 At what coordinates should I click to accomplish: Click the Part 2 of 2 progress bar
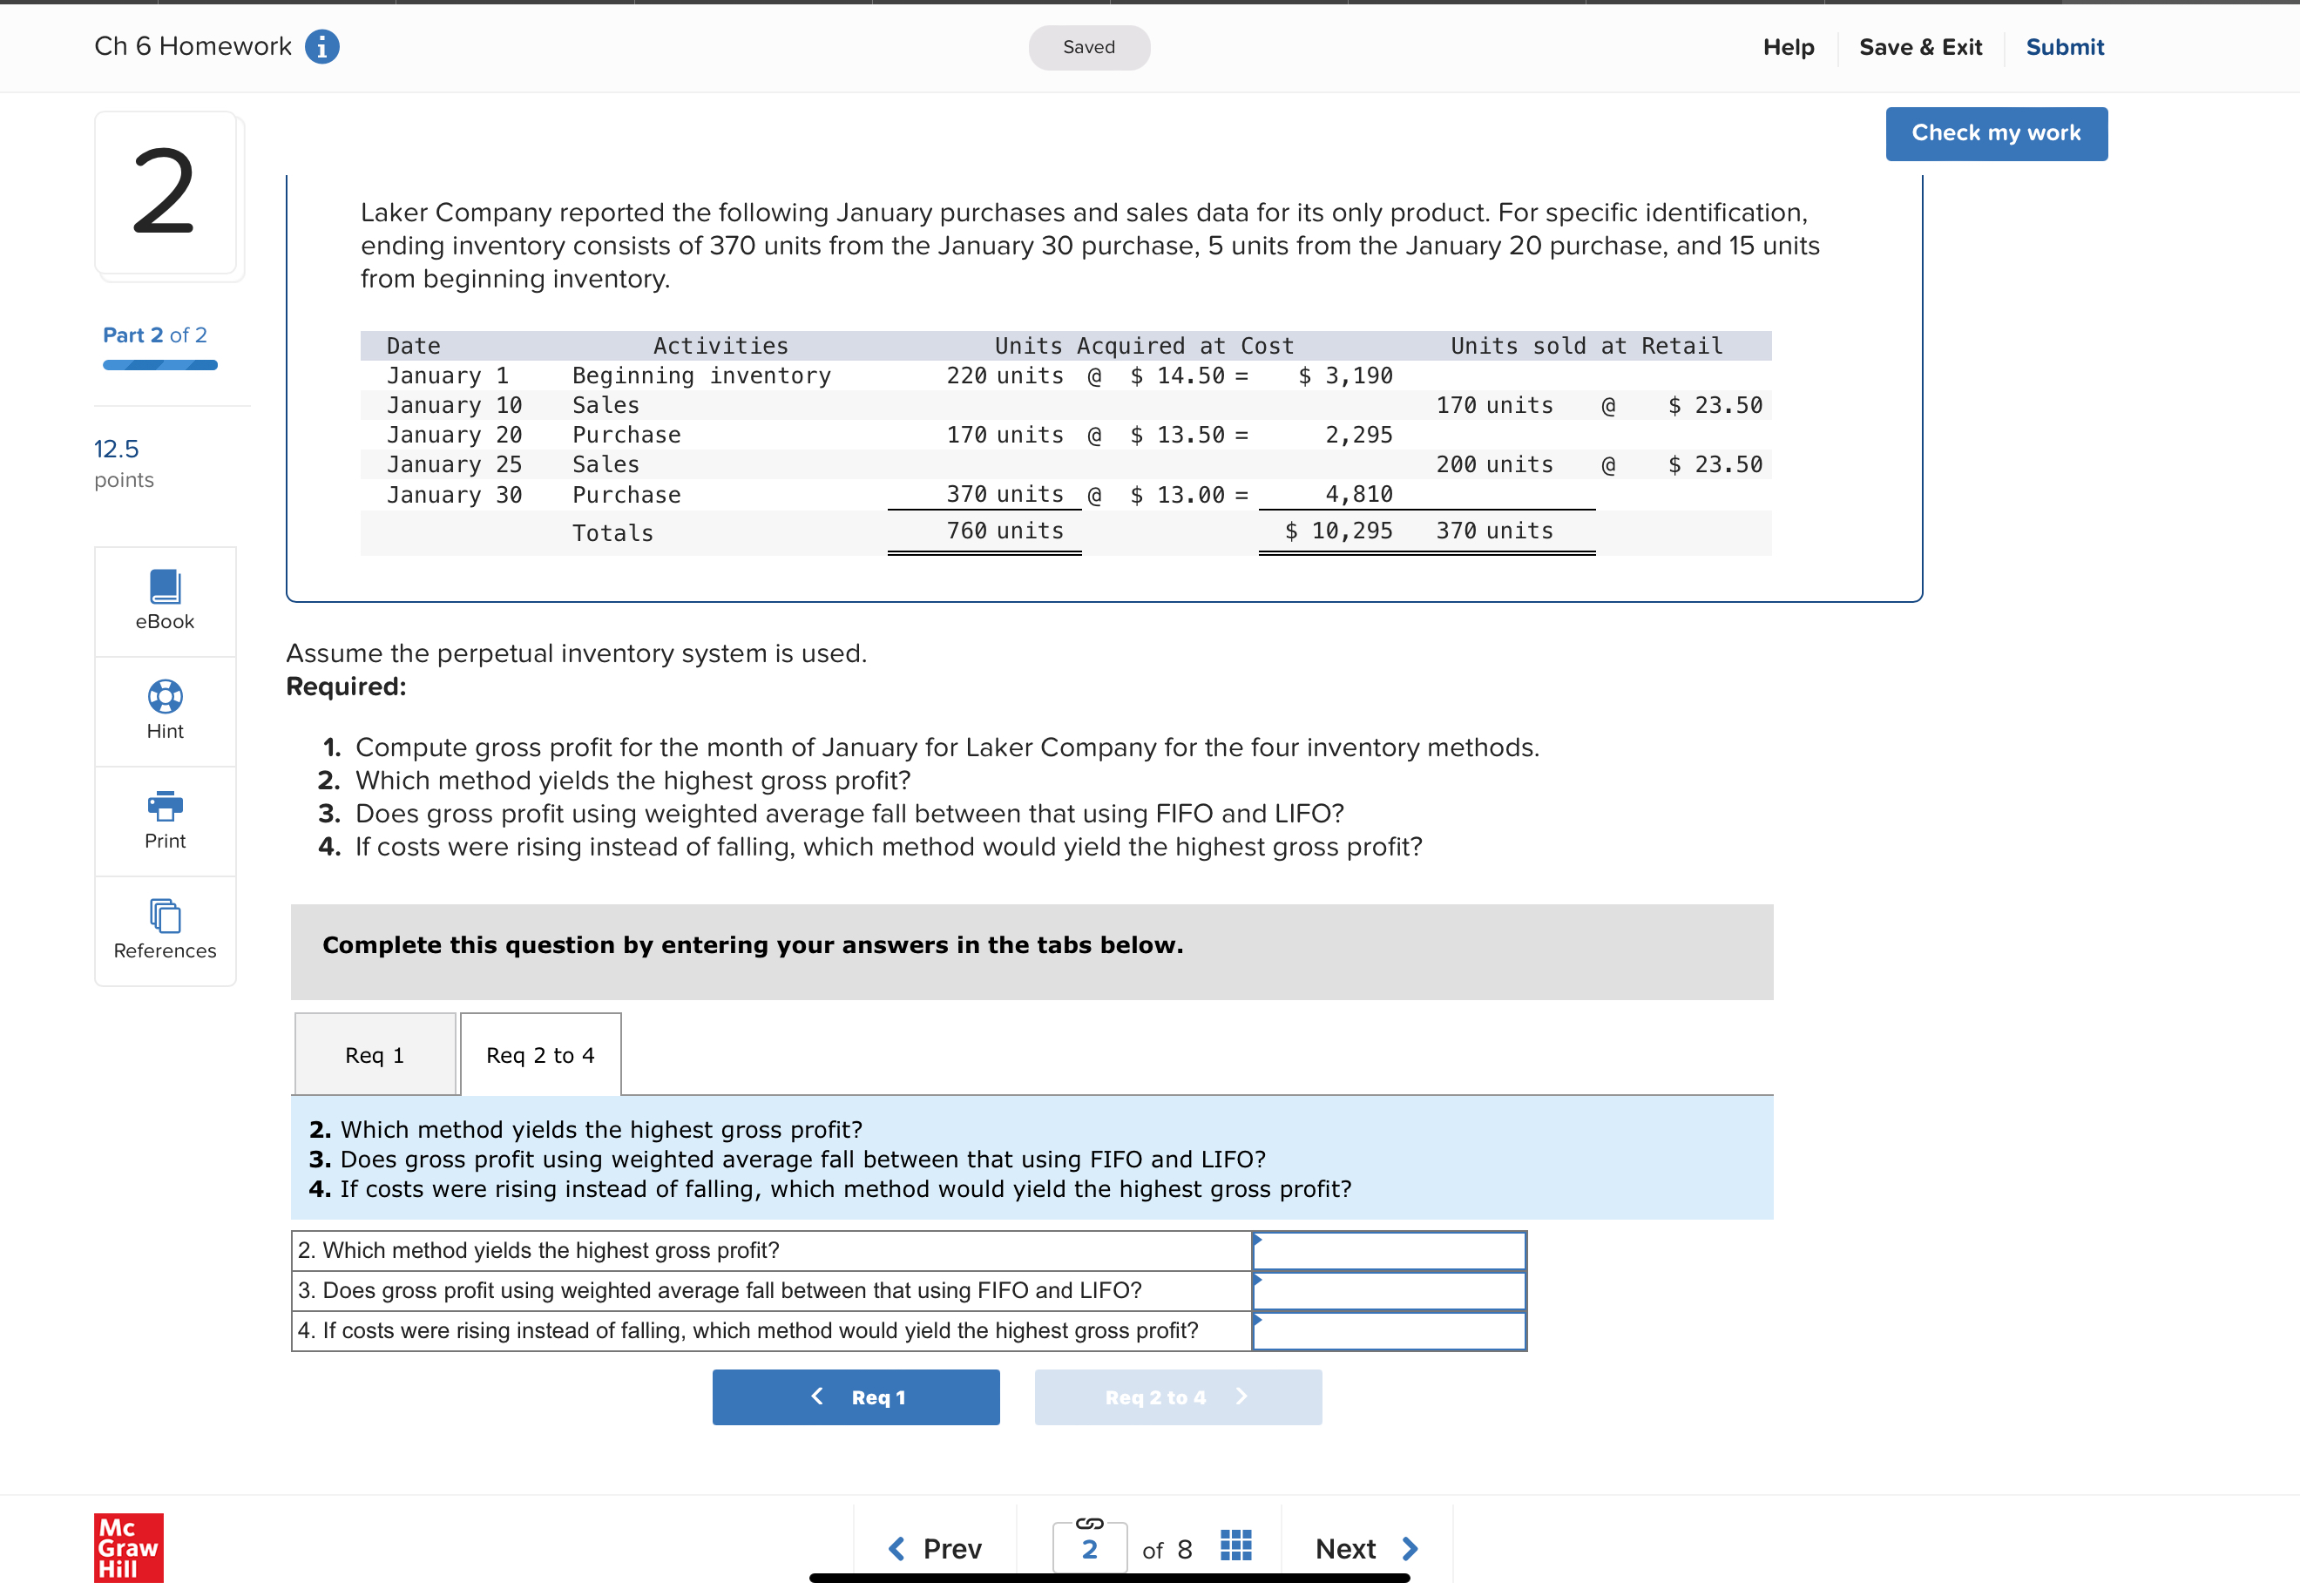pos(160,365)
